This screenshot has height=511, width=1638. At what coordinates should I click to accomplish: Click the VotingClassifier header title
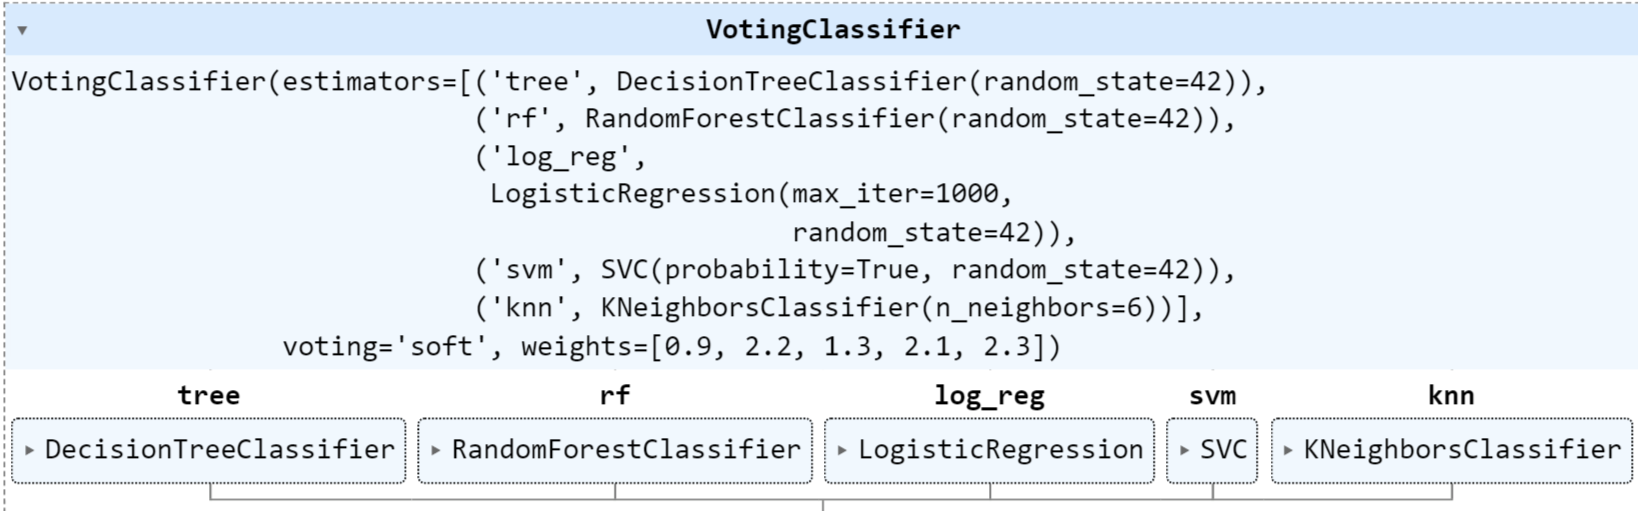pos(833,29)
